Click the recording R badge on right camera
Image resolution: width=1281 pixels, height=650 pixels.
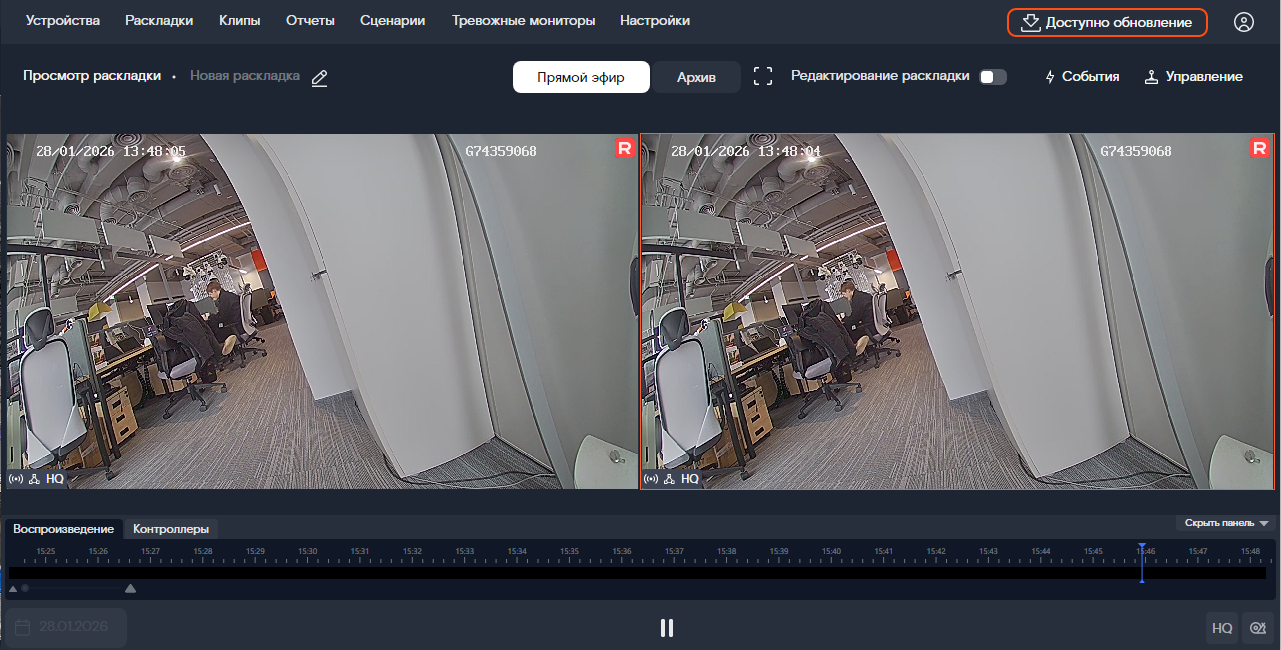click(x=1259, y=149)
